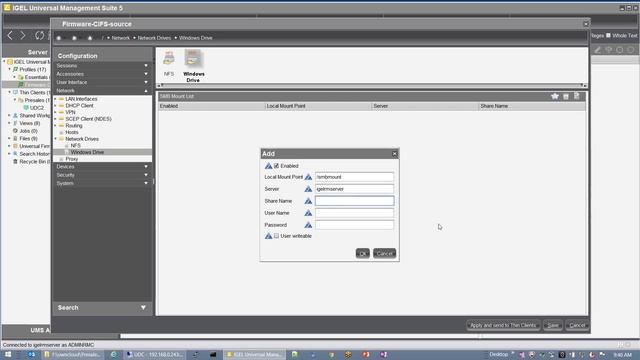Cancel the Add dialog
Screen dimensions: 640x360
(384, 253)
